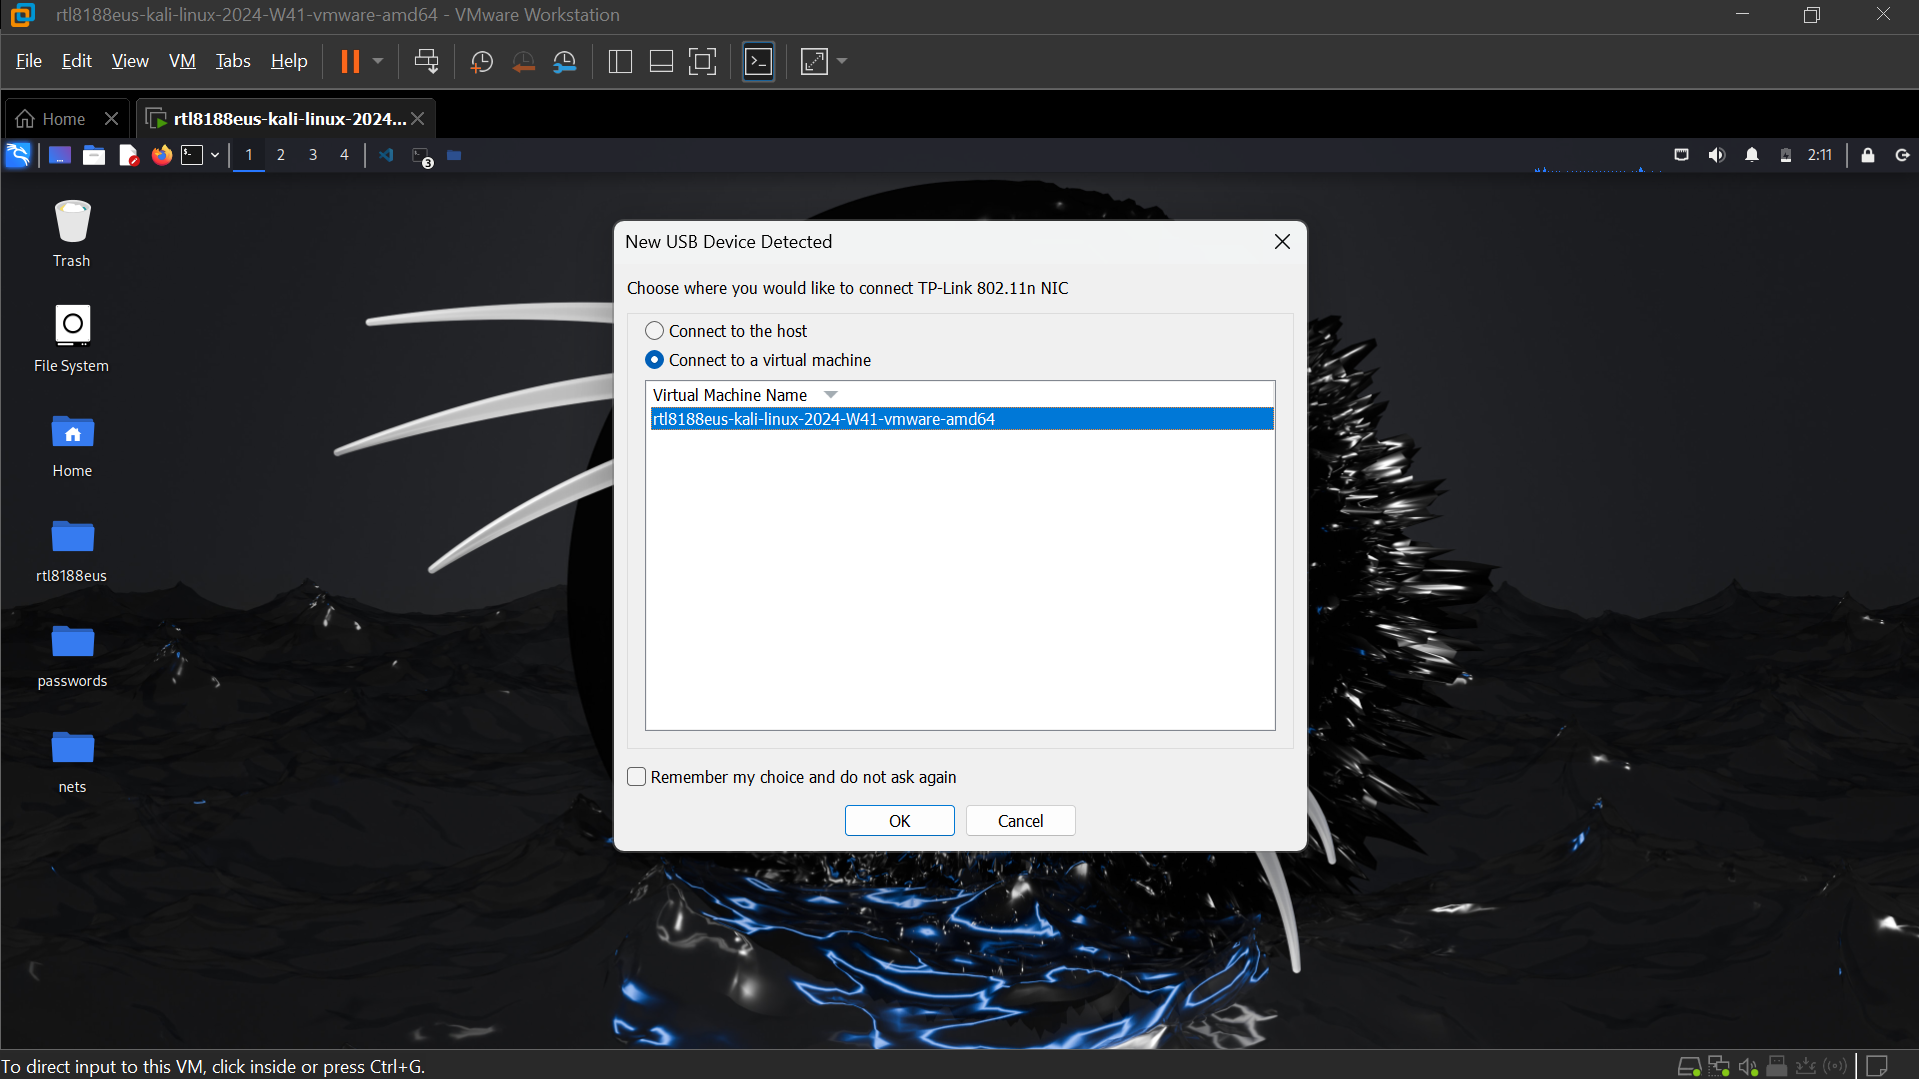
Task: Open the View menu
Action: (130, 61)
